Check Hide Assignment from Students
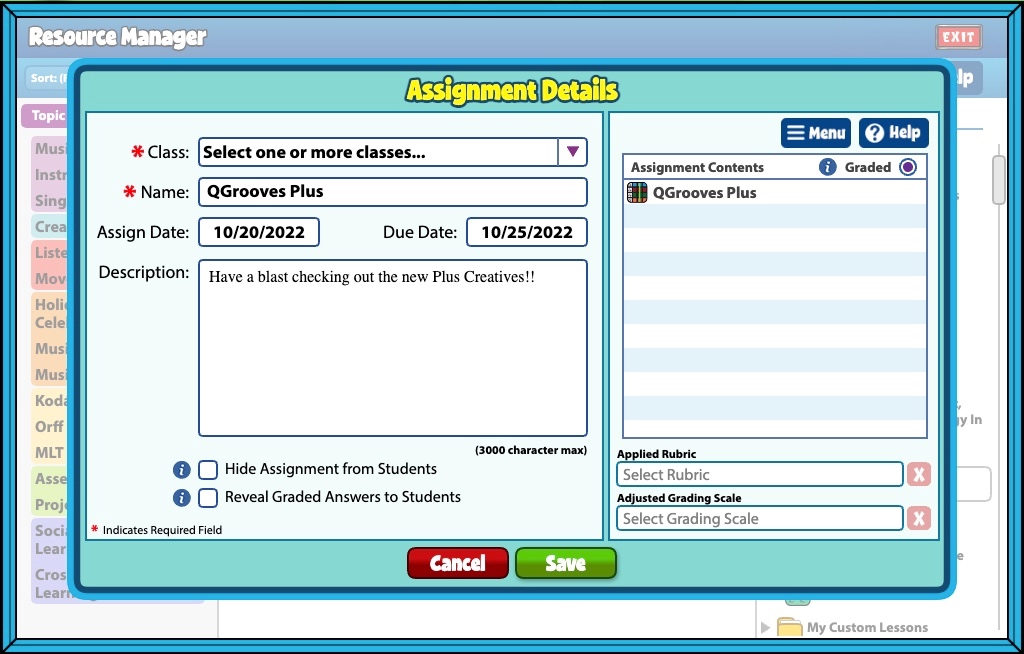Viewport: 1024px width, 654px height. click(208, 470)
